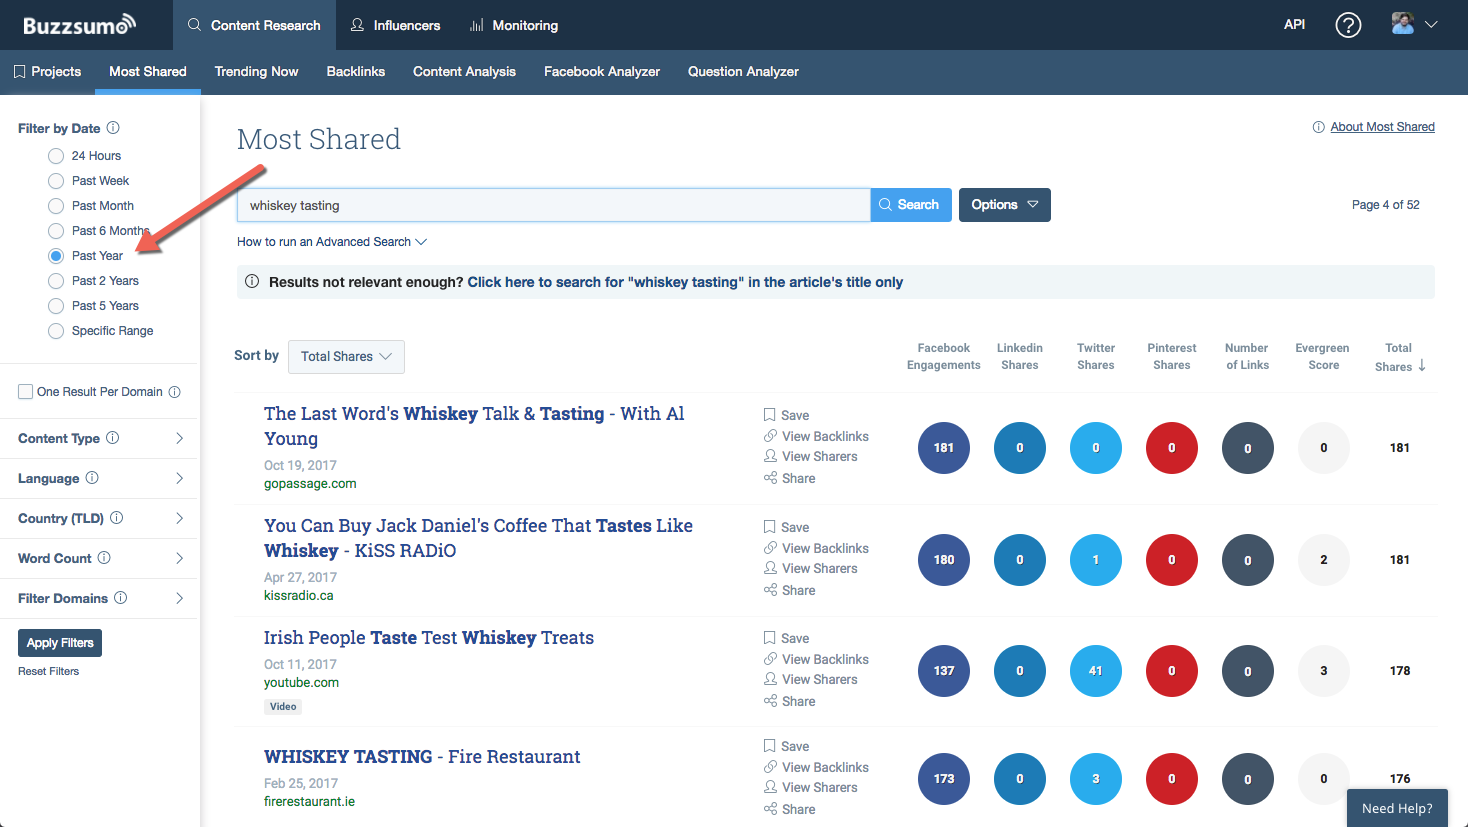The image size is (1468, 827).
Task: Open the user avatar account menu
Action: tap(1414, 25)
